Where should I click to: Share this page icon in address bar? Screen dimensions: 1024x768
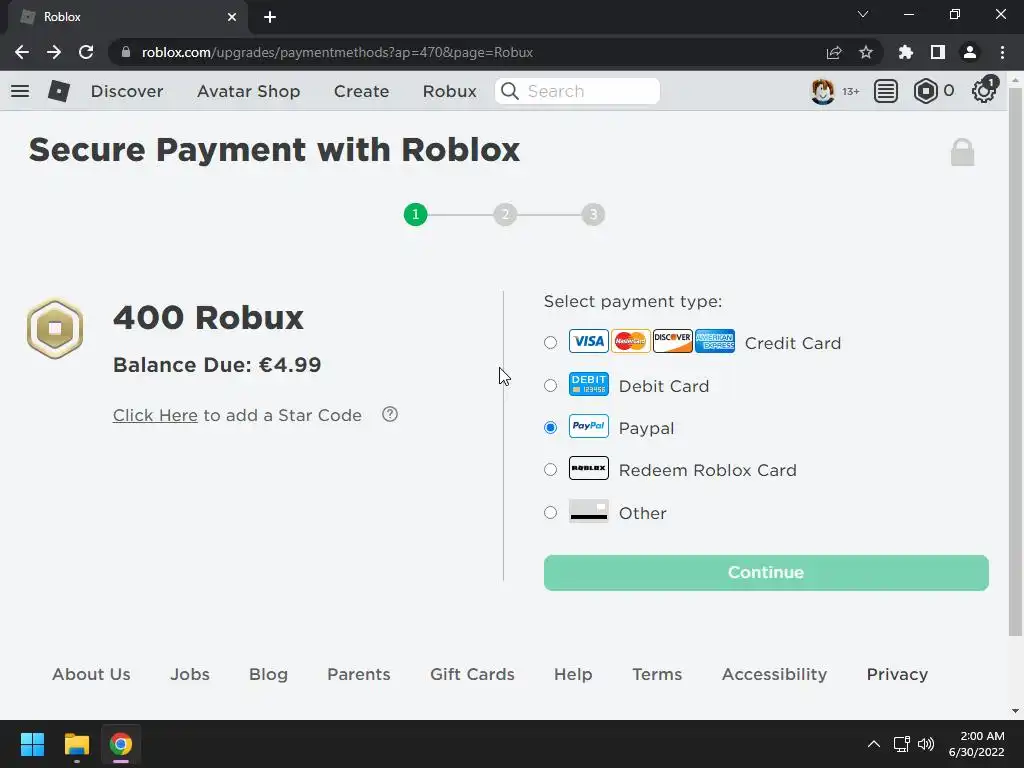pos(834,52)
